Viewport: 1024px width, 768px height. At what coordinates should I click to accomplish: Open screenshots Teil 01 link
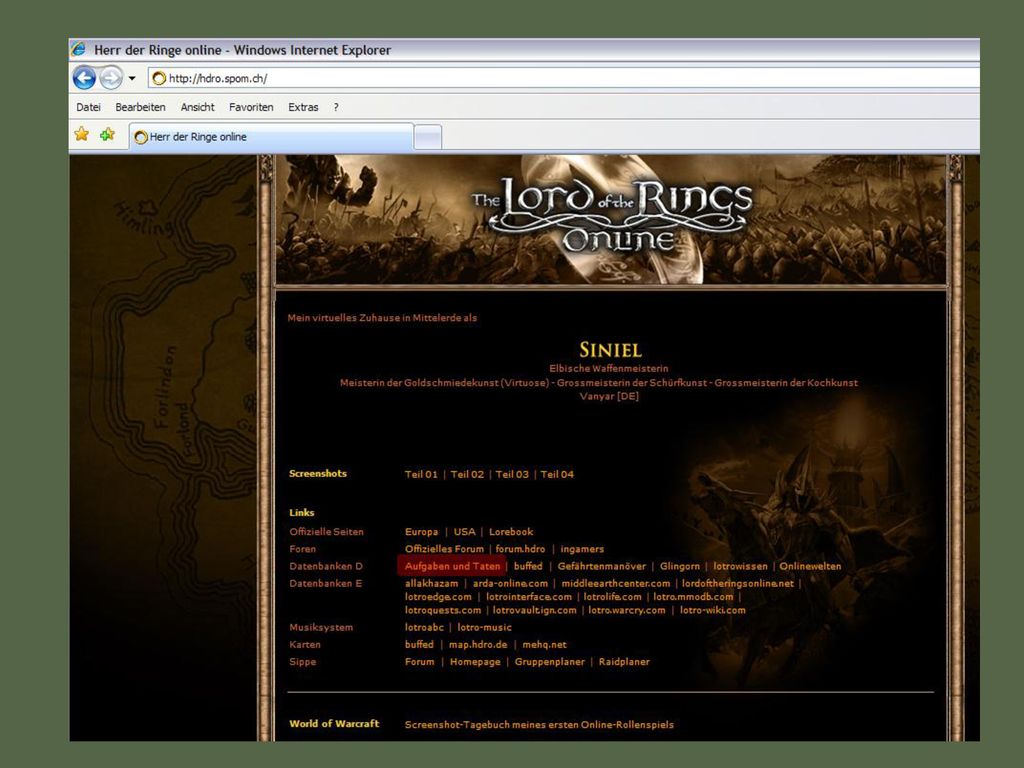pos(421,474)
